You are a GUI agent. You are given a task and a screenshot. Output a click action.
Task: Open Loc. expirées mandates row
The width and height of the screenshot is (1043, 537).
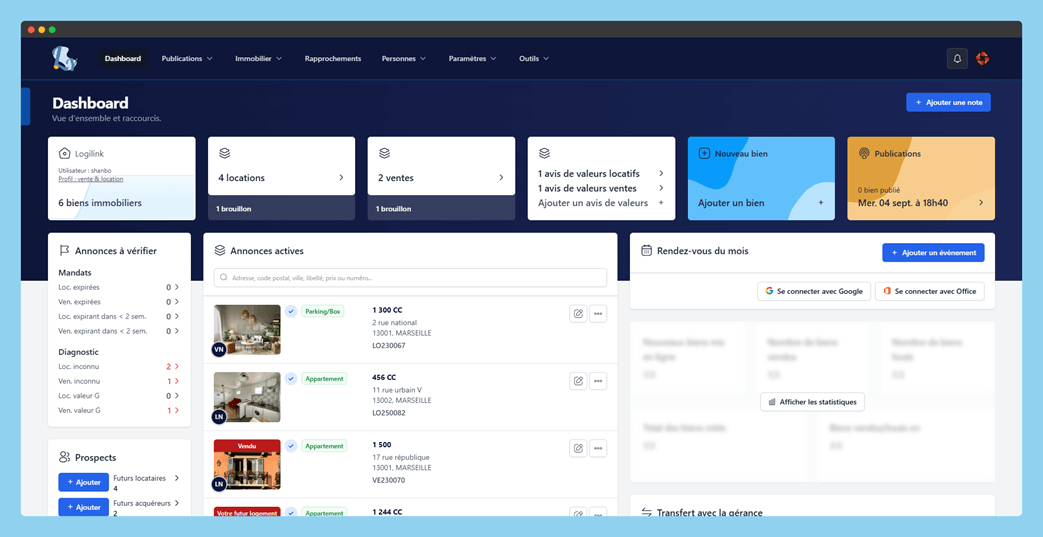(119, 287)
